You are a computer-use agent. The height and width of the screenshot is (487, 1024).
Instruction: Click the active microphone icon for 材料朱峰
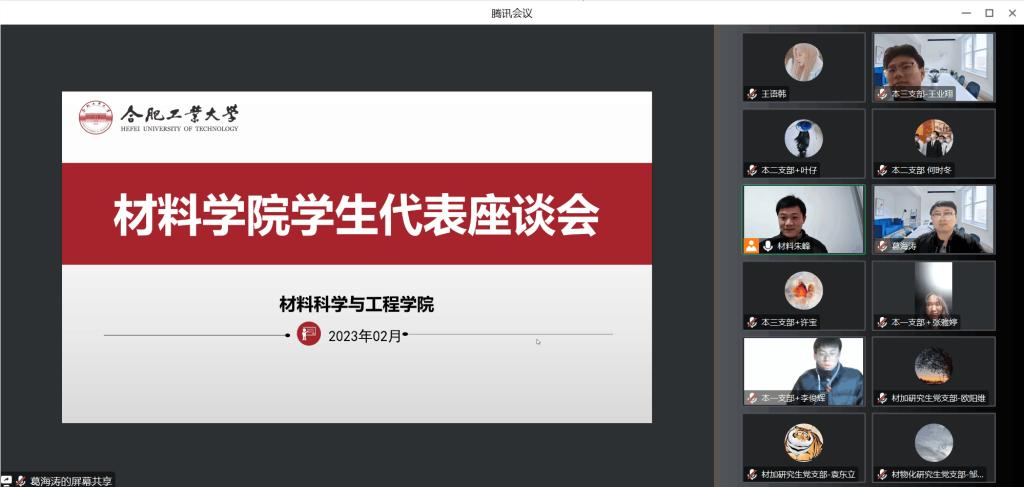(x=768, y=245)
